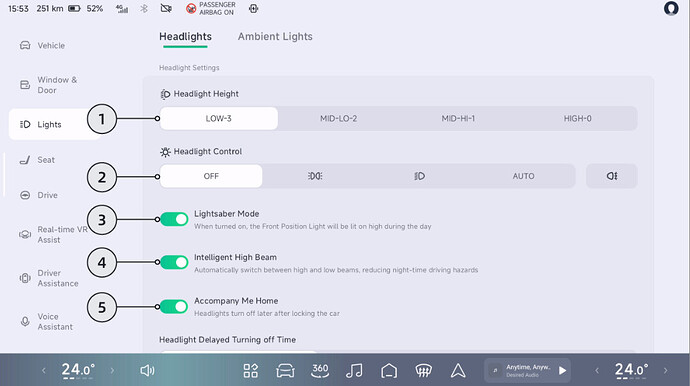Tap the 251 km range readout
690x386 pixels.
pos(50,9)
